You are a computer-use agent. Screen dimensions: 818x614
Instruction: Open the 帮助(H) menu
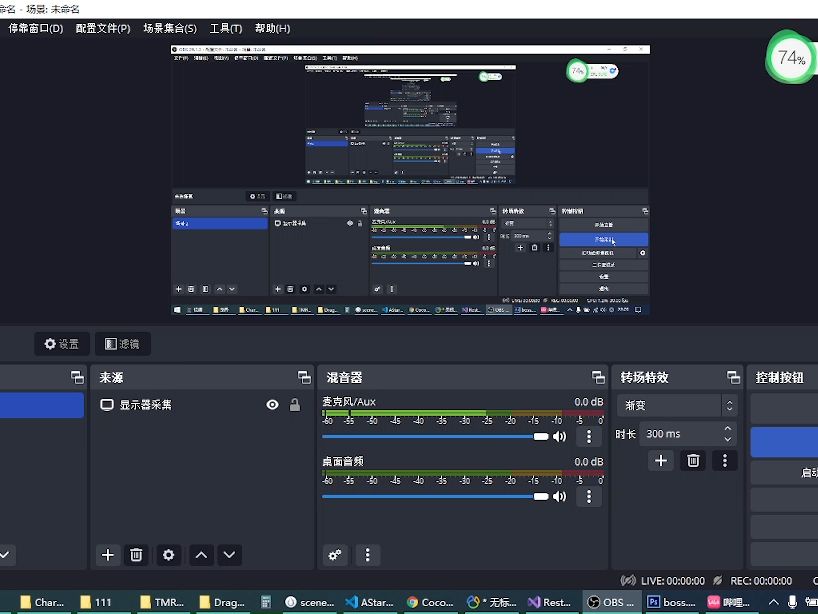tap(272, 28)
